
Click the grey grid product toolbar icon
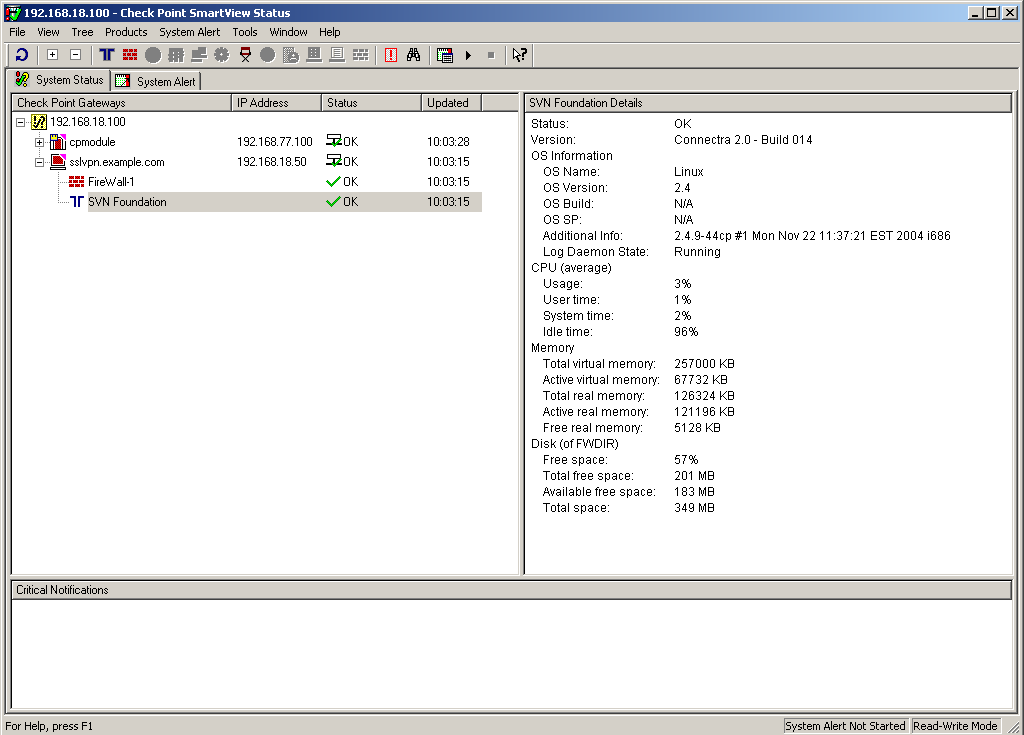[176, 55]
